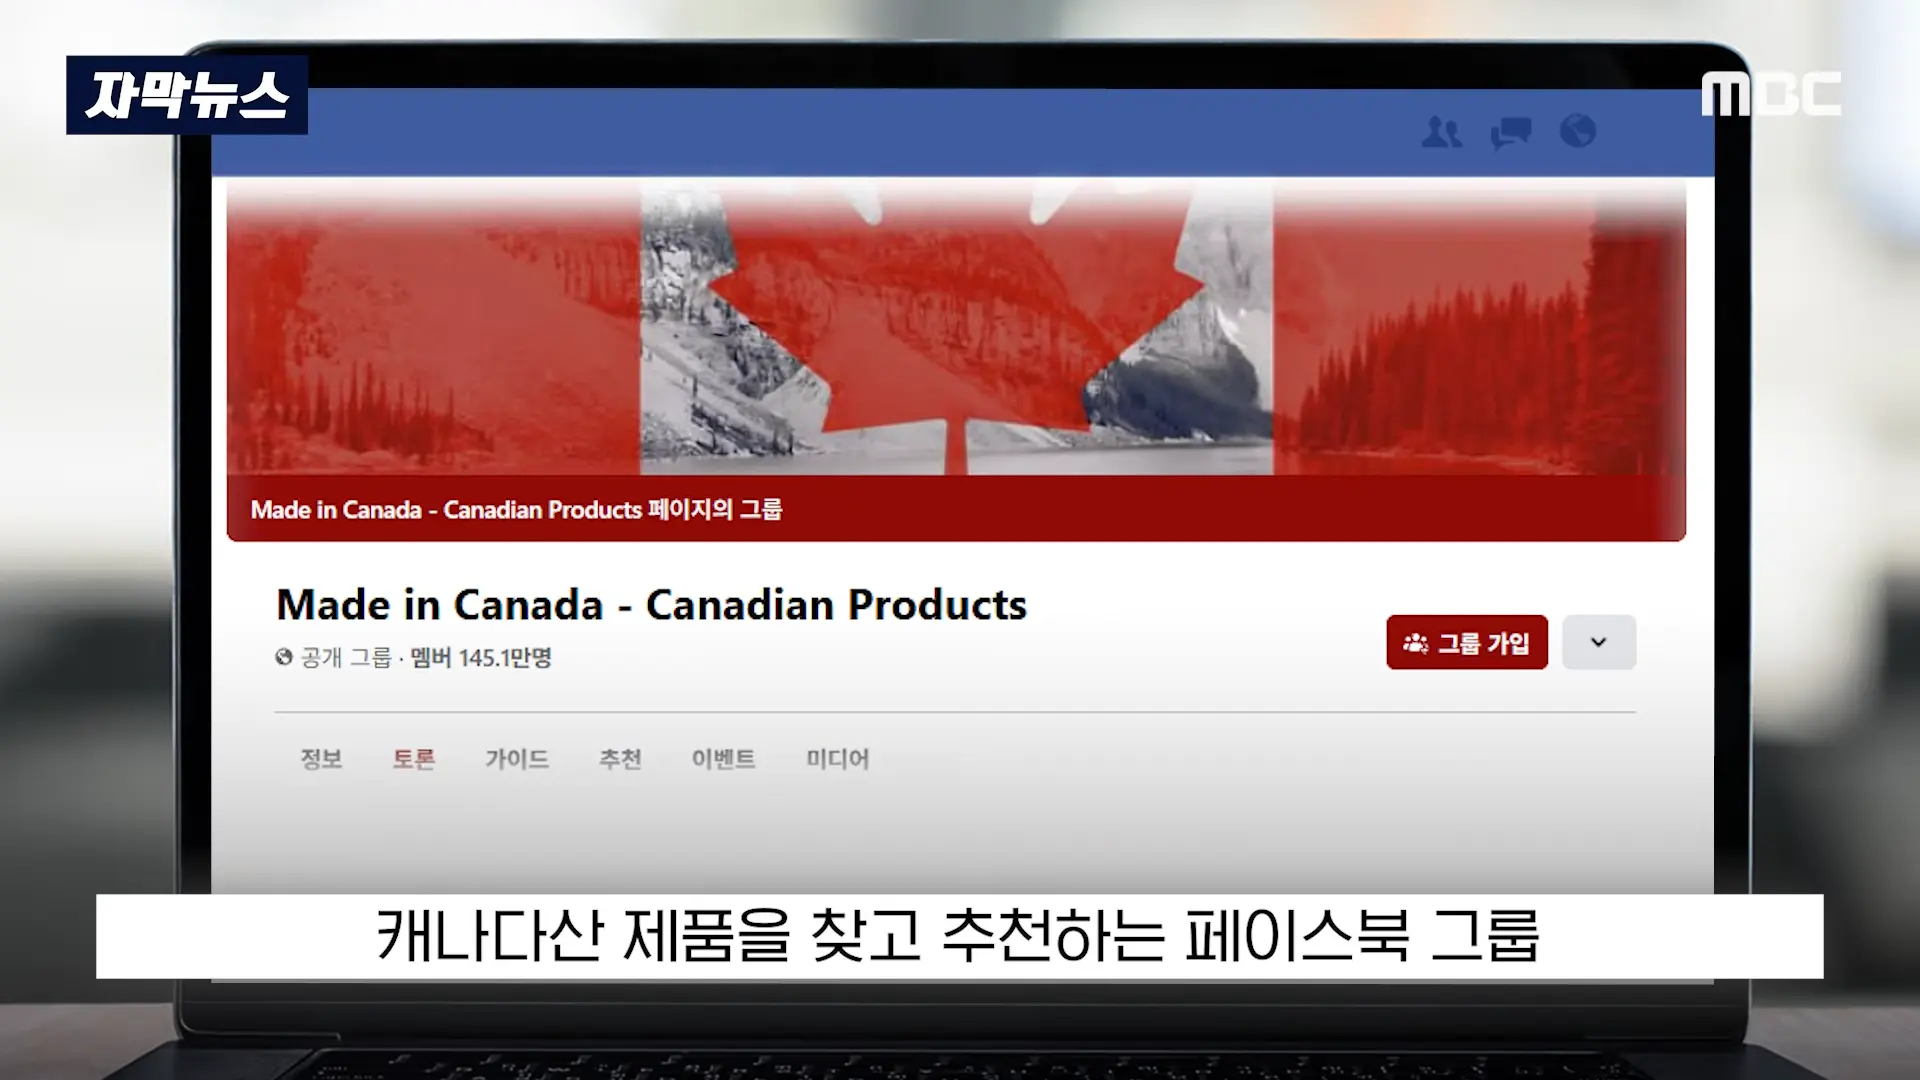The width and height of the screenshot is (1920, 1080).
Task: Open the 가이드 tab
Action: [x=517, y=759]
